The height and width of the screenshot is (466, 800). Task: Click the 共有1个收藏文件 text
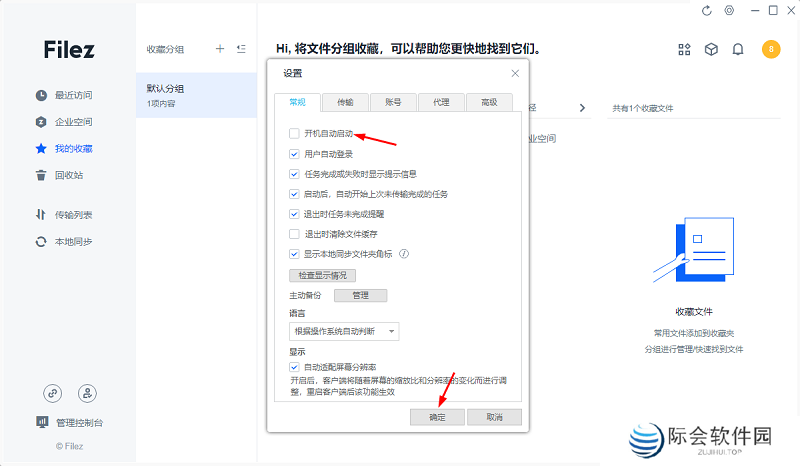click(643, 108)
